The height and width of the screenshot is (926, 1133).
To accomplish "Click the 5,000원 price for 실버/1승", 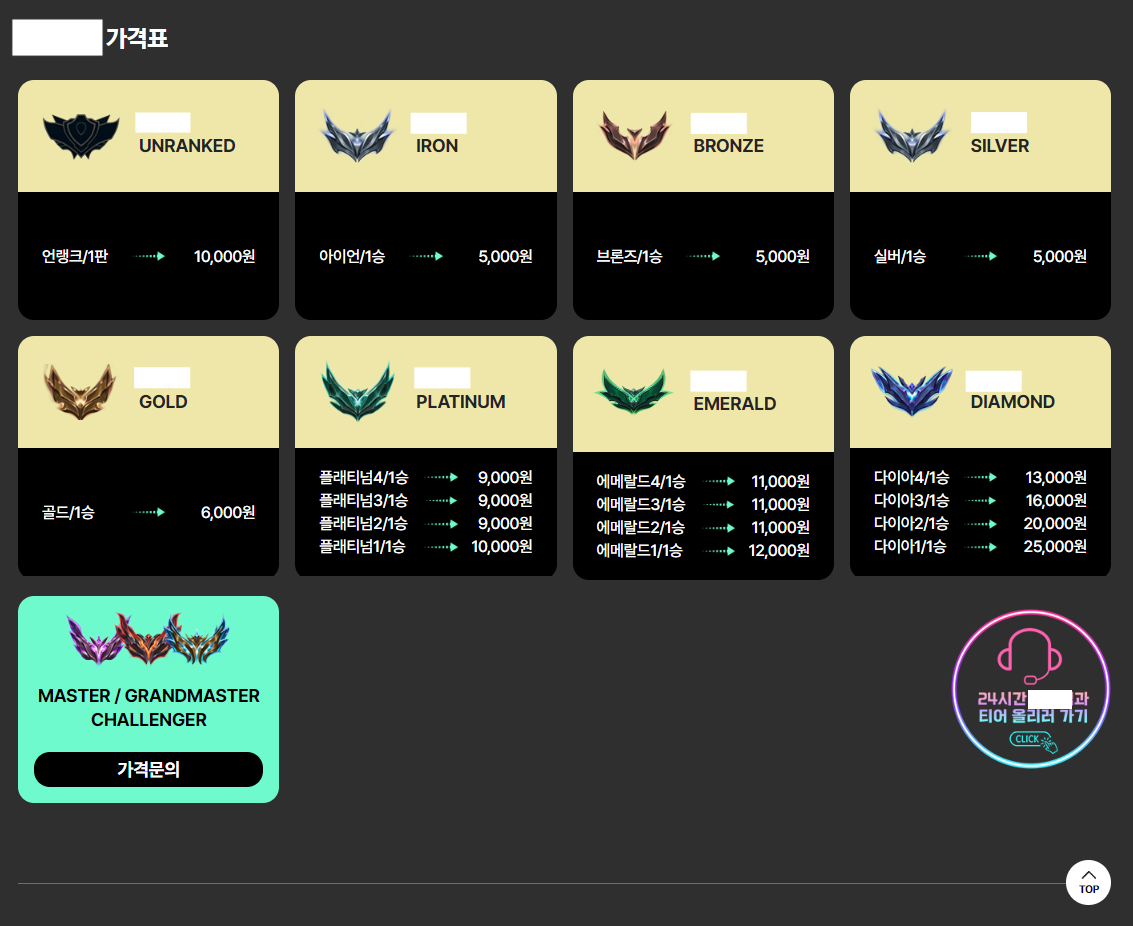I will coord(1059,256).
